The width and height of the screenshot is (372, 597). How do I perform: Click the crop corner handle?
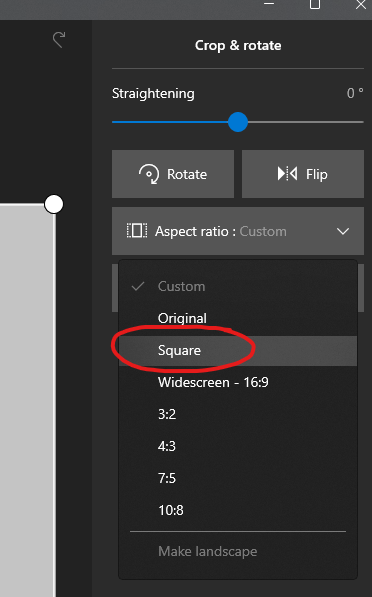point(54,204)
